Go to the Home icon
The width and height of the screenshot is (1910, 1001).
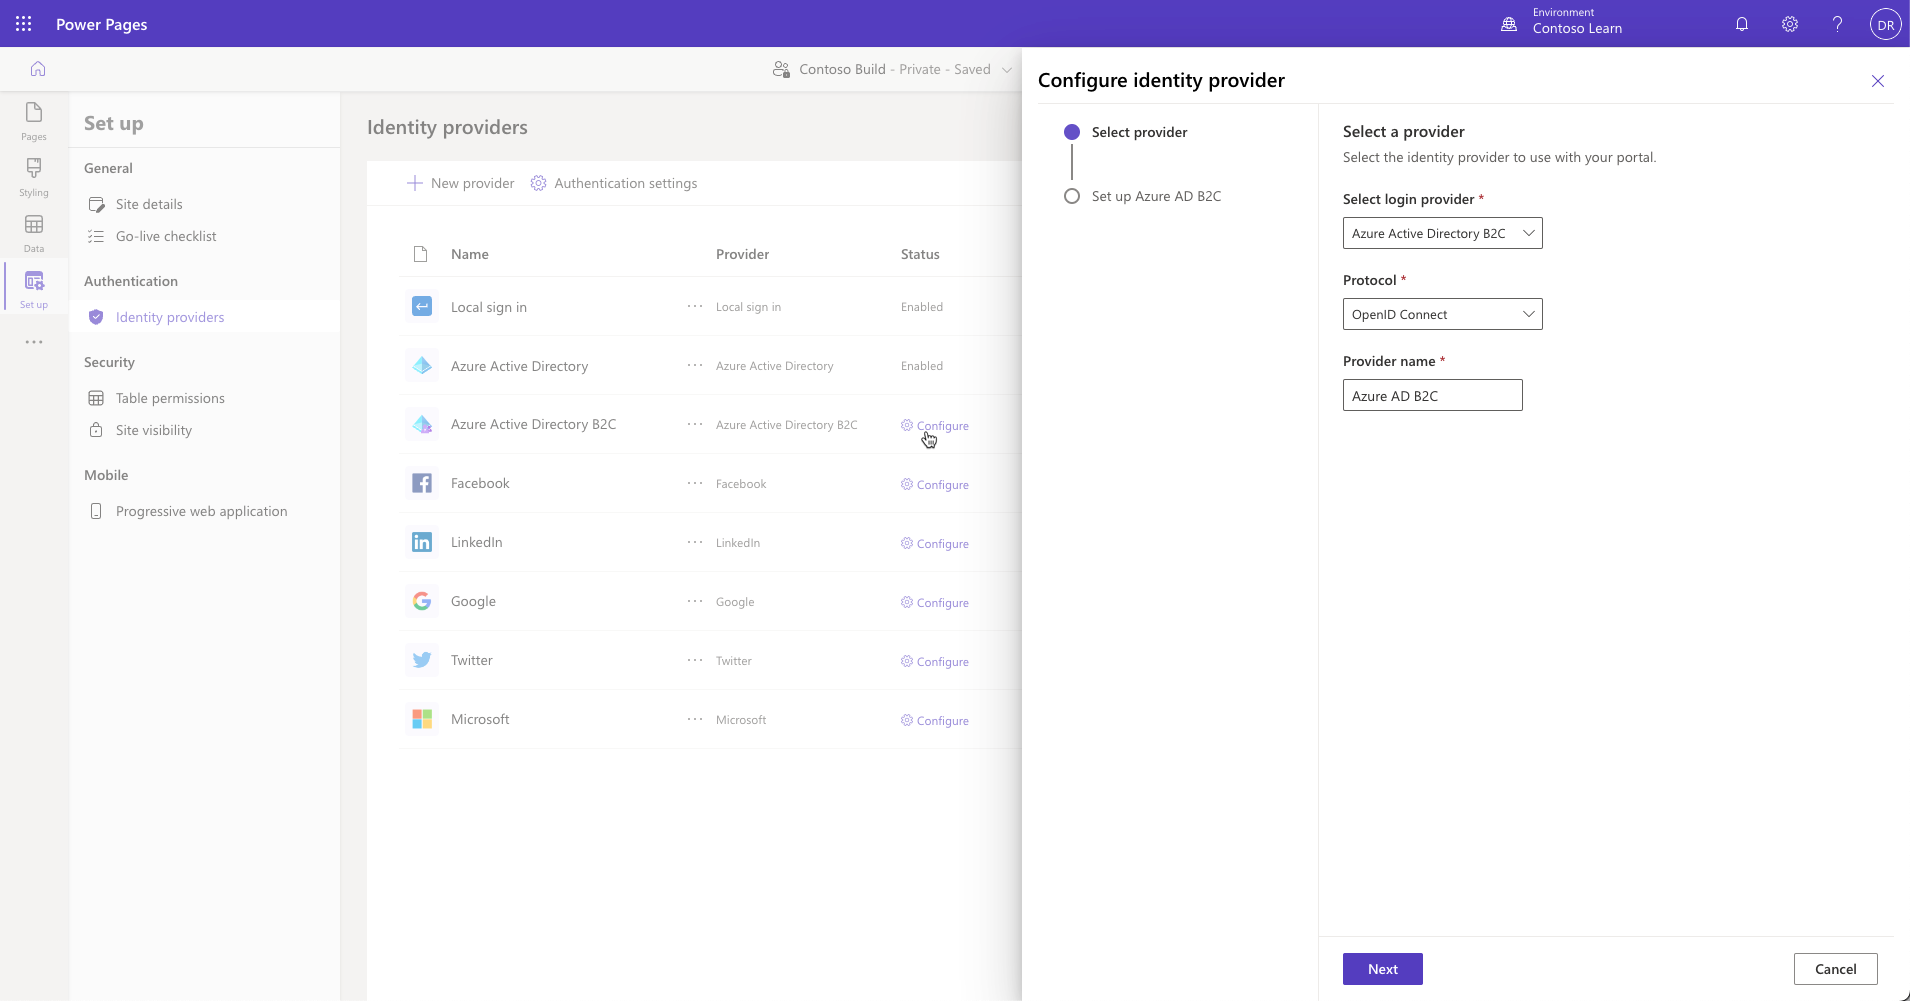click(x=38, y=69)
